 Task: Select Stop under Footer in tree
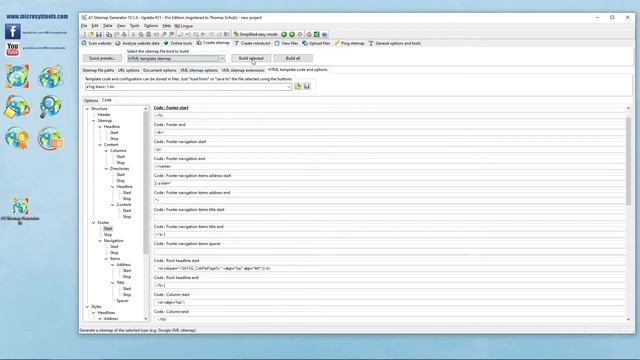(x=108, y=235)
